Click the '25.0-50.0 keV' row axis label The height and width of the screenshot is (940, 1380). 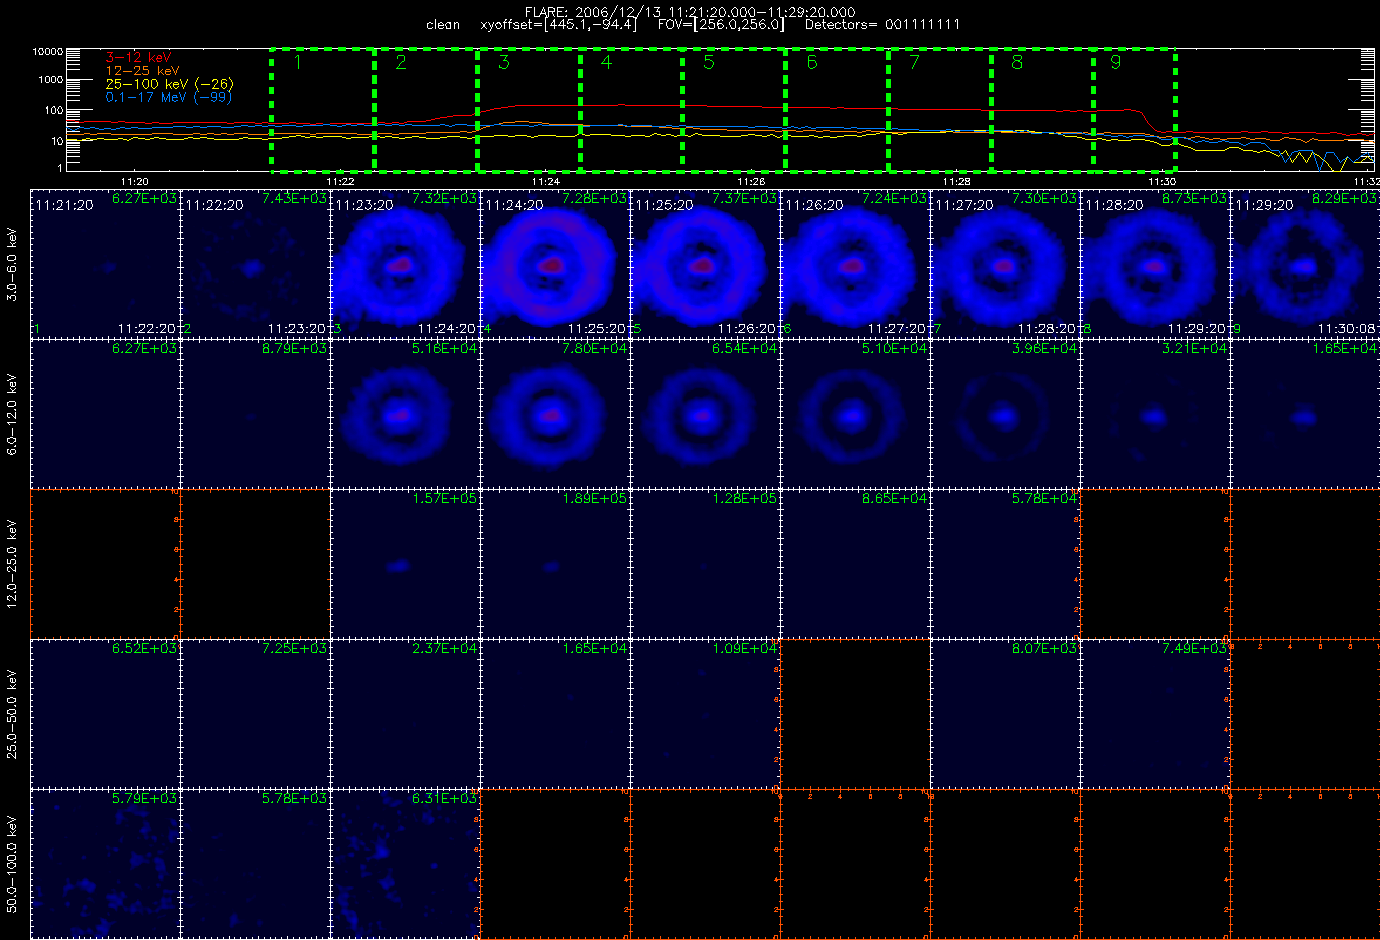(x=12, y=714)
